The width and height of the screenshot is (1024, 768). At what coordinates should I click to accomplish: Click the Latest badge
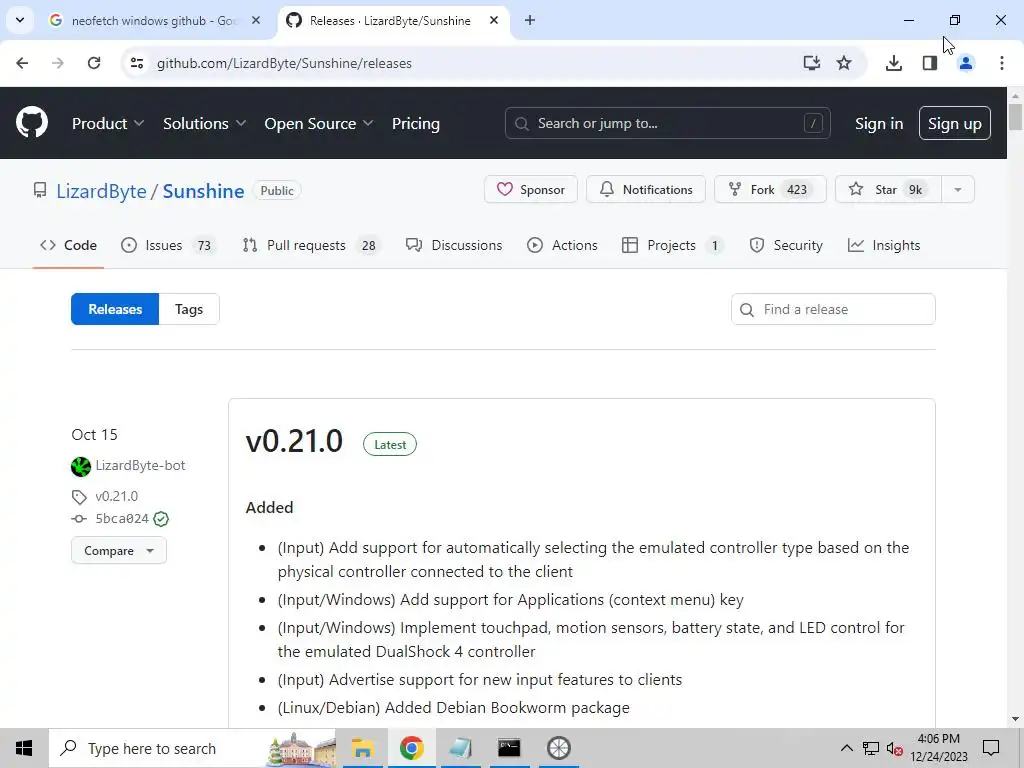390,444
